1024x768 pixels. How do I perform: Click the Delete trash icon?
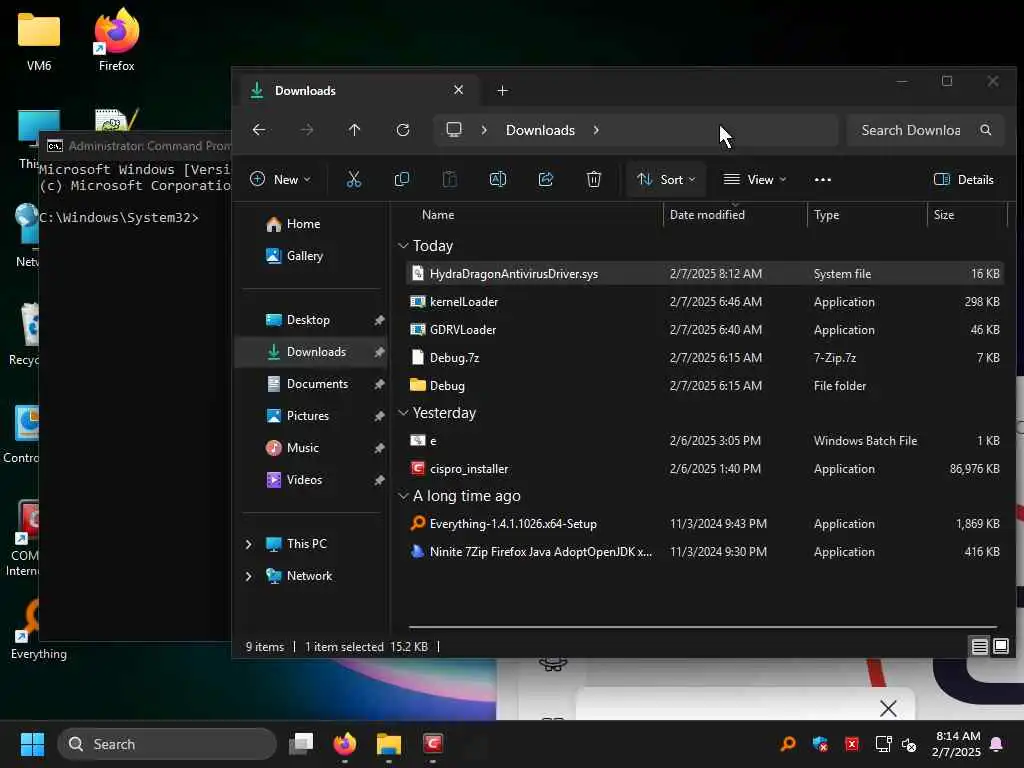[594, 180]
